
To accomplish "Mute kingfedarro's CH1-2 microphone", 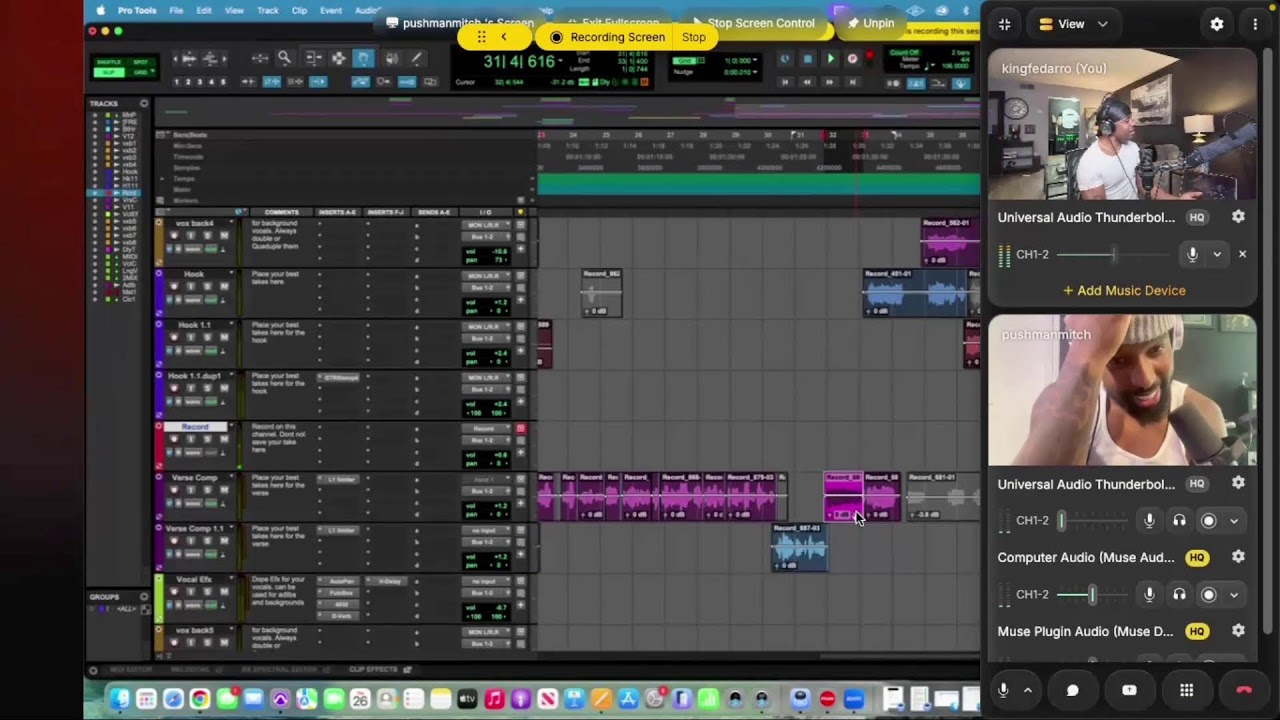I will [1192, 254].
